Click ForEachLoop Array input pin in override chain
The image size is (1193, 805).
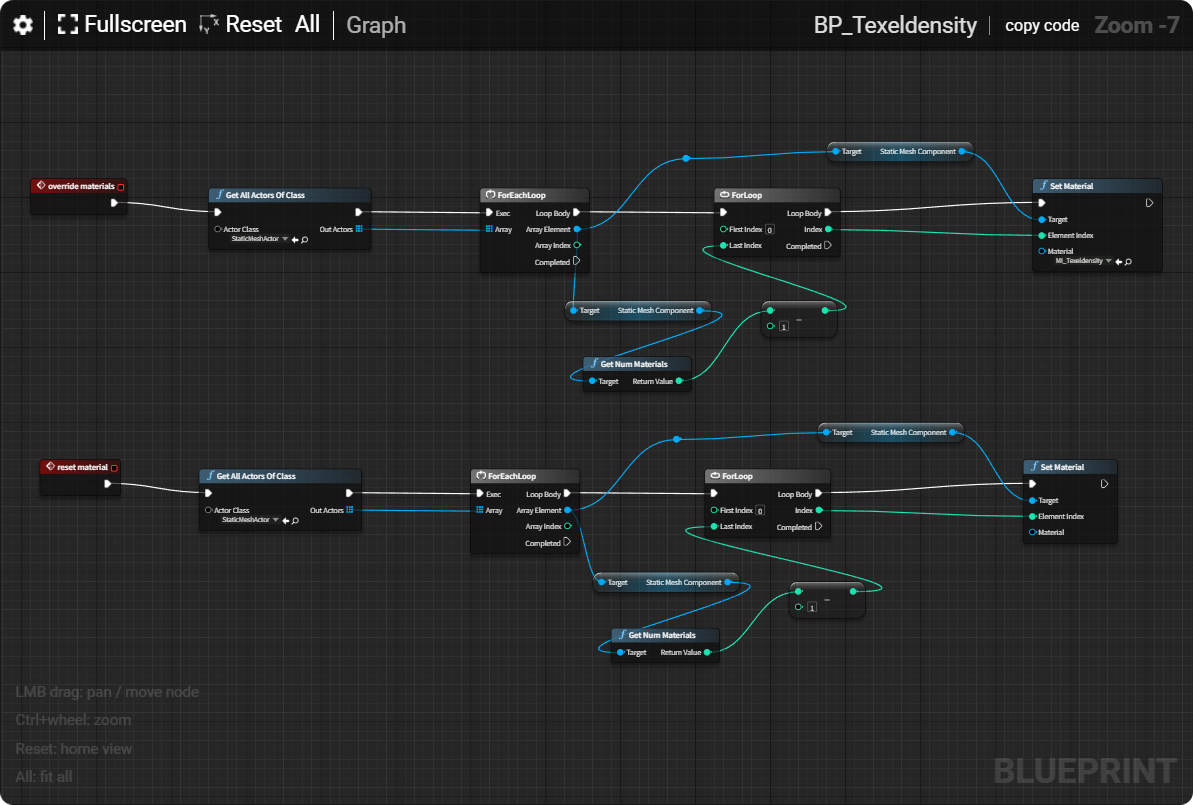pyautogui.click(x=488, y=229)
